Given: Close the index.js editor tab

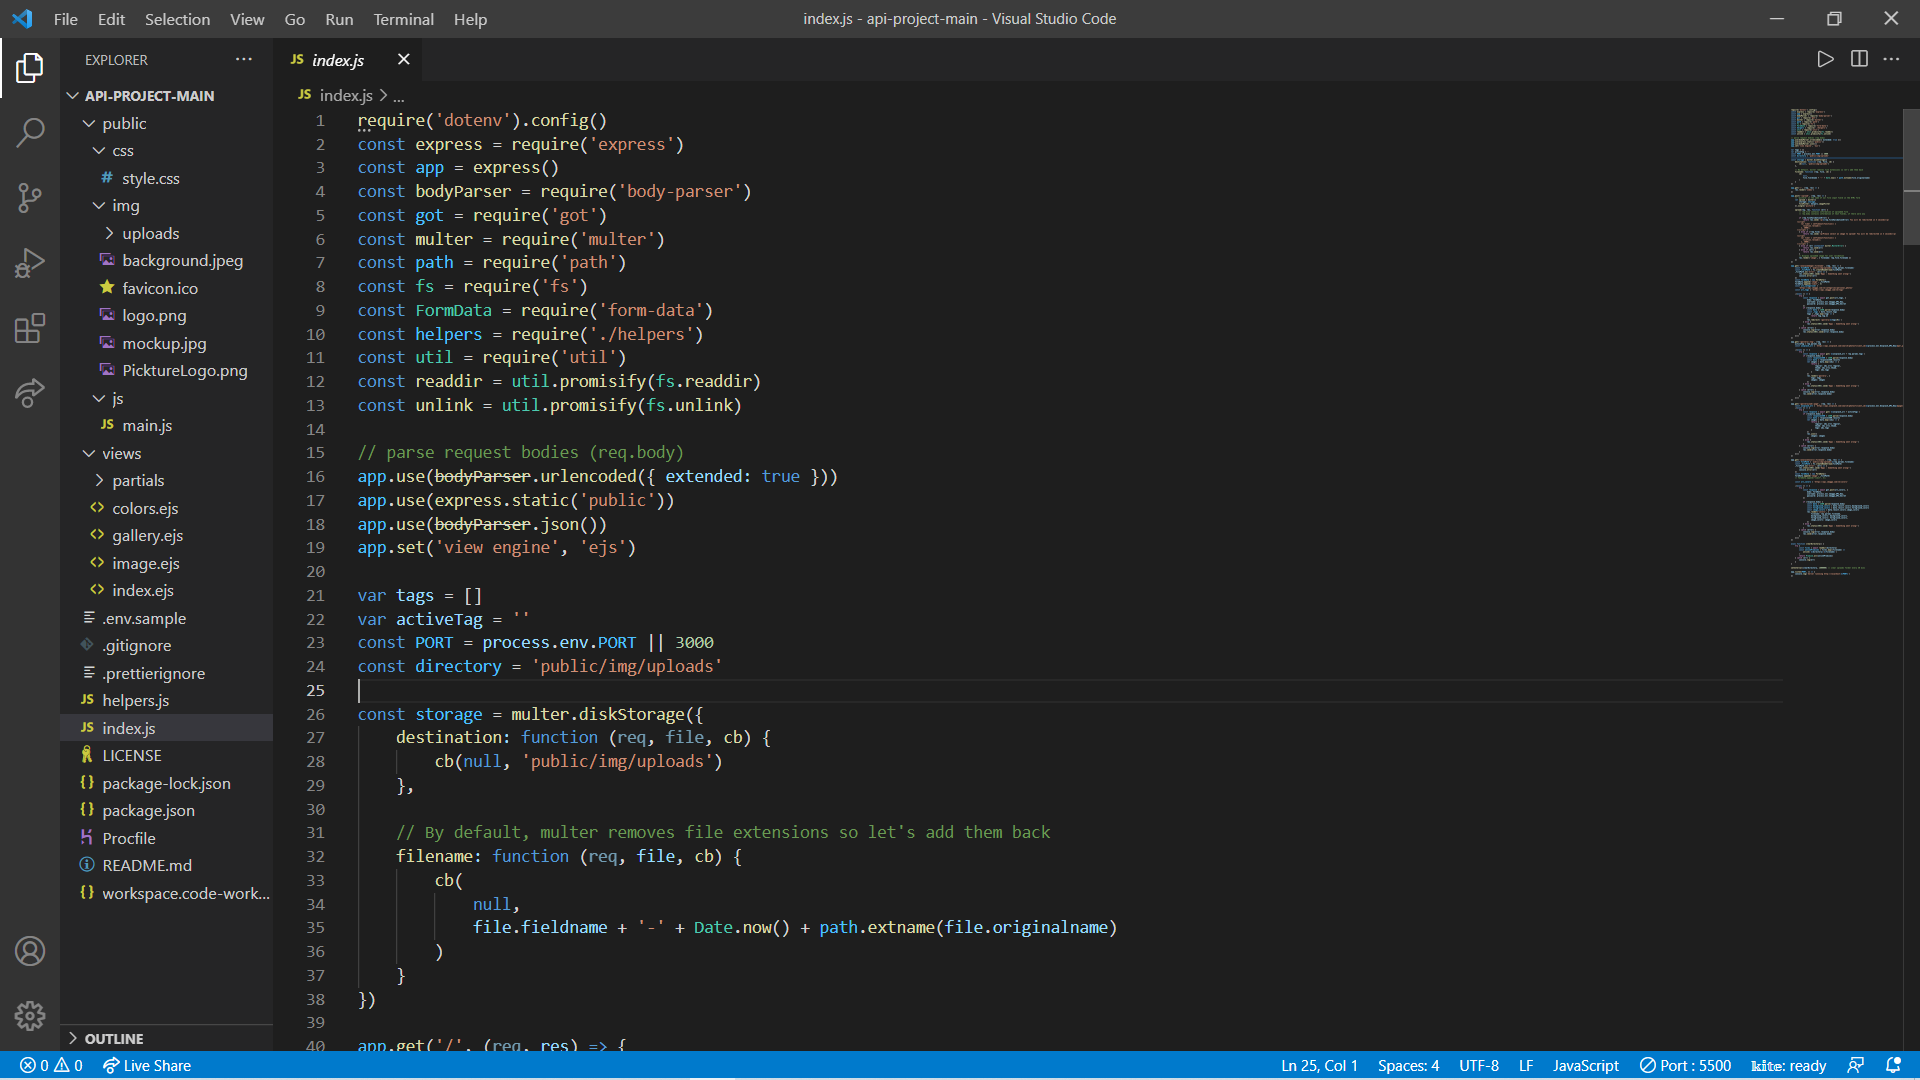Looking at the screenshot, I should [x=403, y=59].
